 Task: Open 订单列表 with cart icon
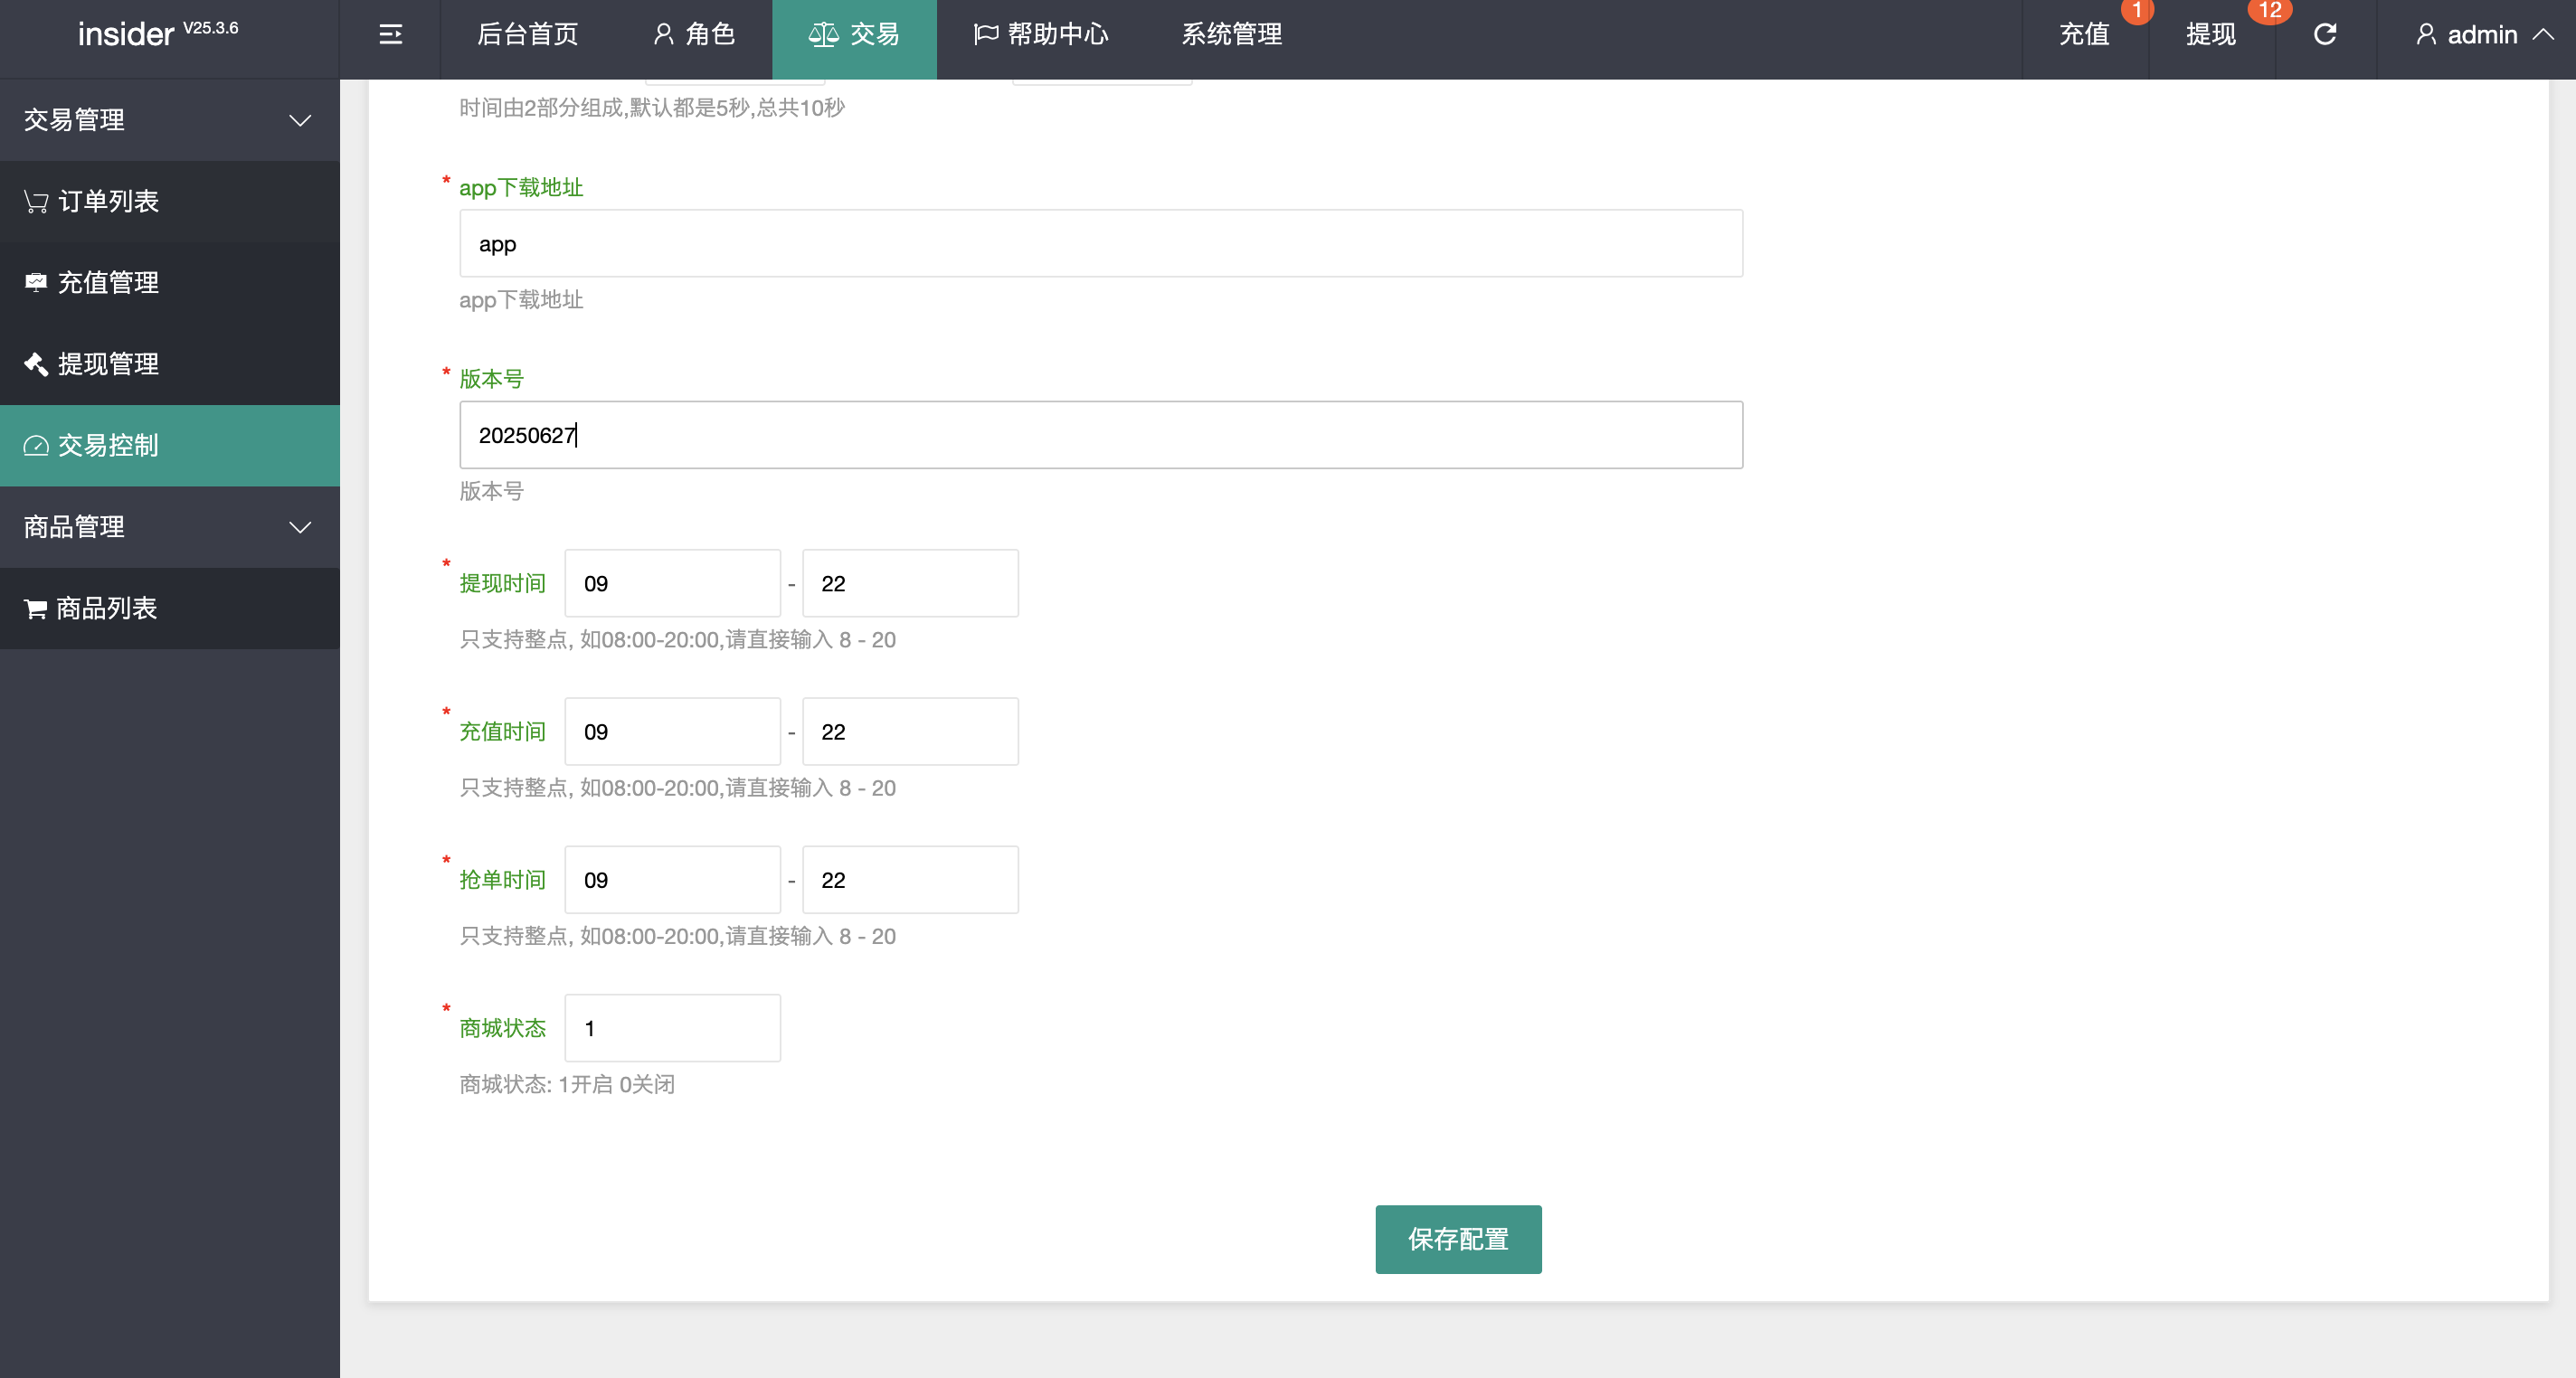click(108, 201)
